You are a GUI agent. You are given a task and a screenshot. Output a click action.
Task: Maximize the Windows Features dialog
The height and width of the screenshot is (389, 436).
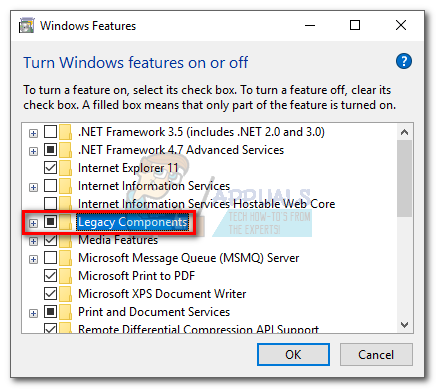[355, 25]
